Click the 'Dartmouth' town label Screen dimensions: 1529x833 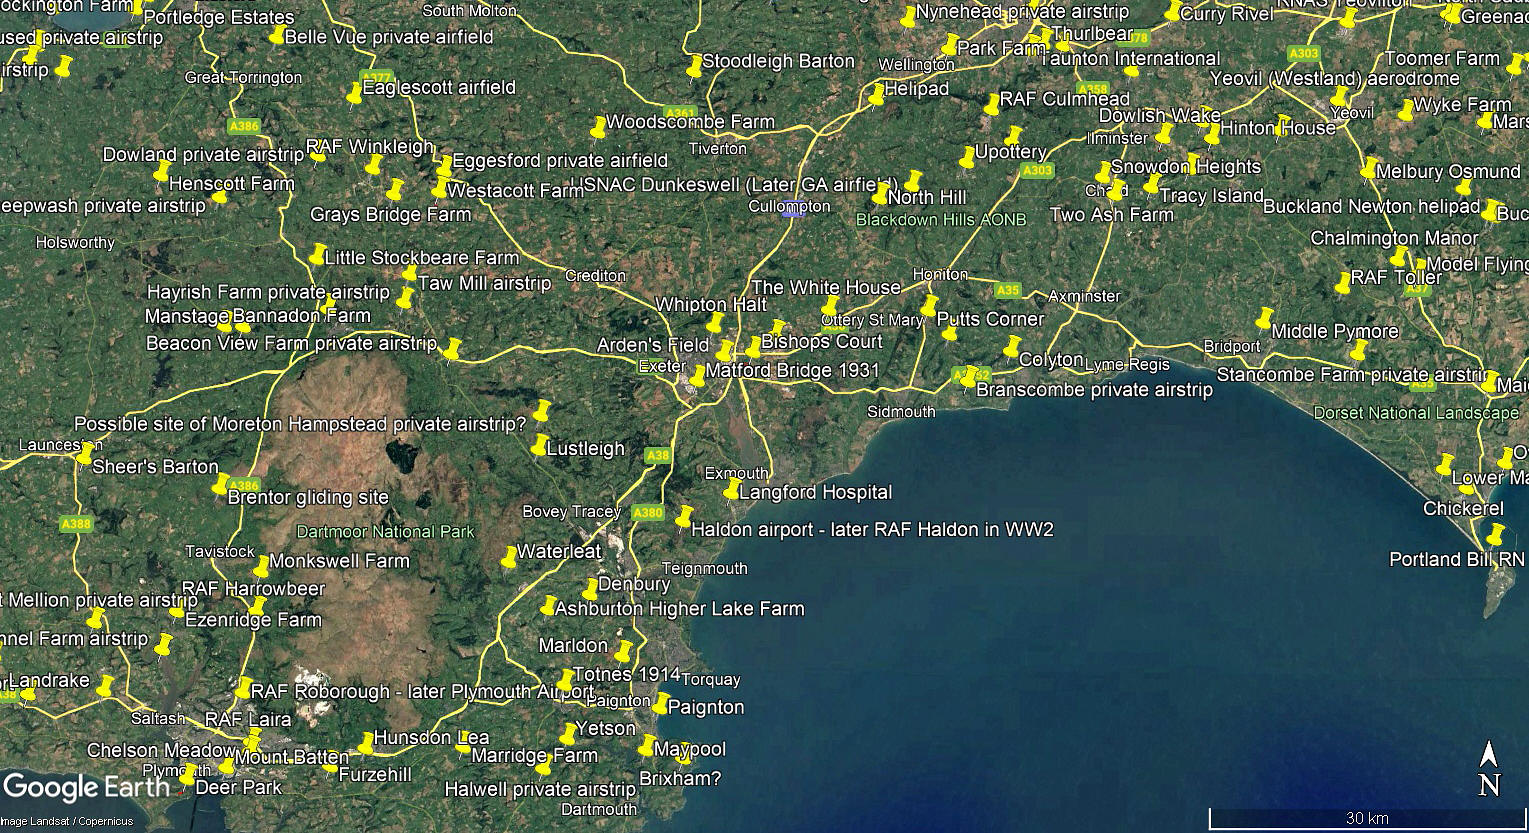click(x=599, y=809)
